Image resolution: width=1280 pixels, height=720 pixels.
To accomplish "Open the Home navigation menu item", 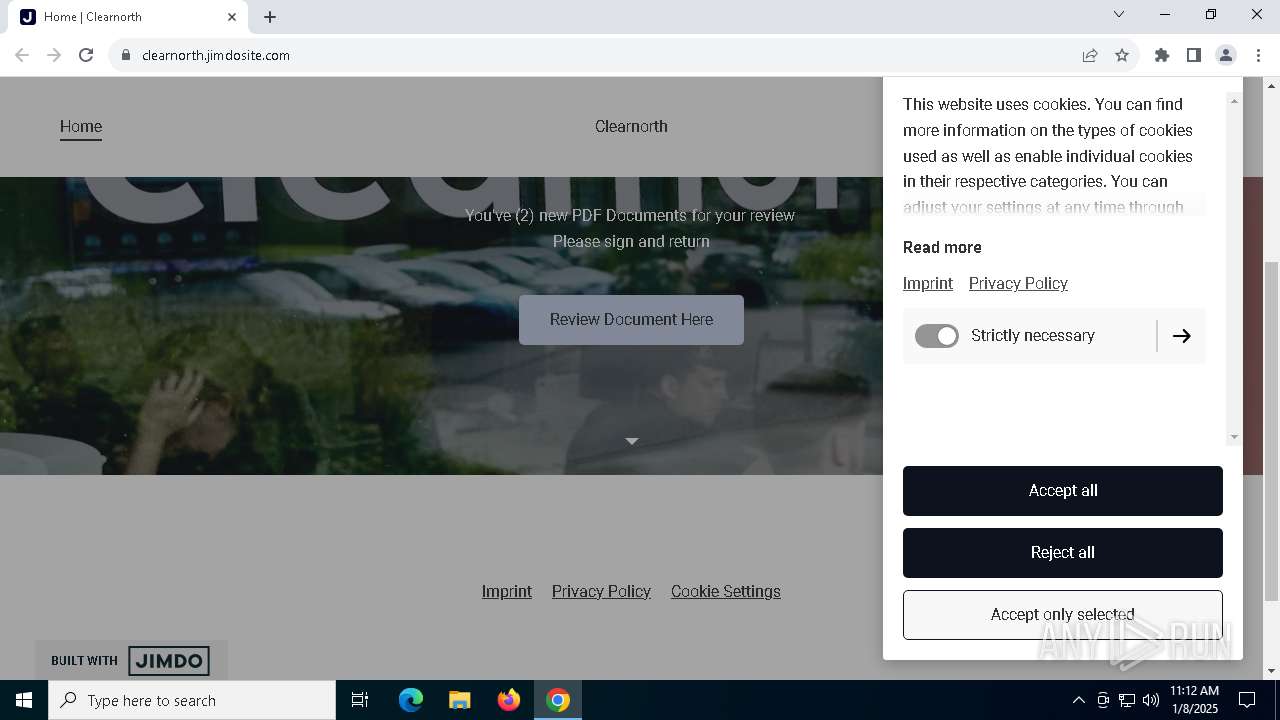I will click(81, 126).
